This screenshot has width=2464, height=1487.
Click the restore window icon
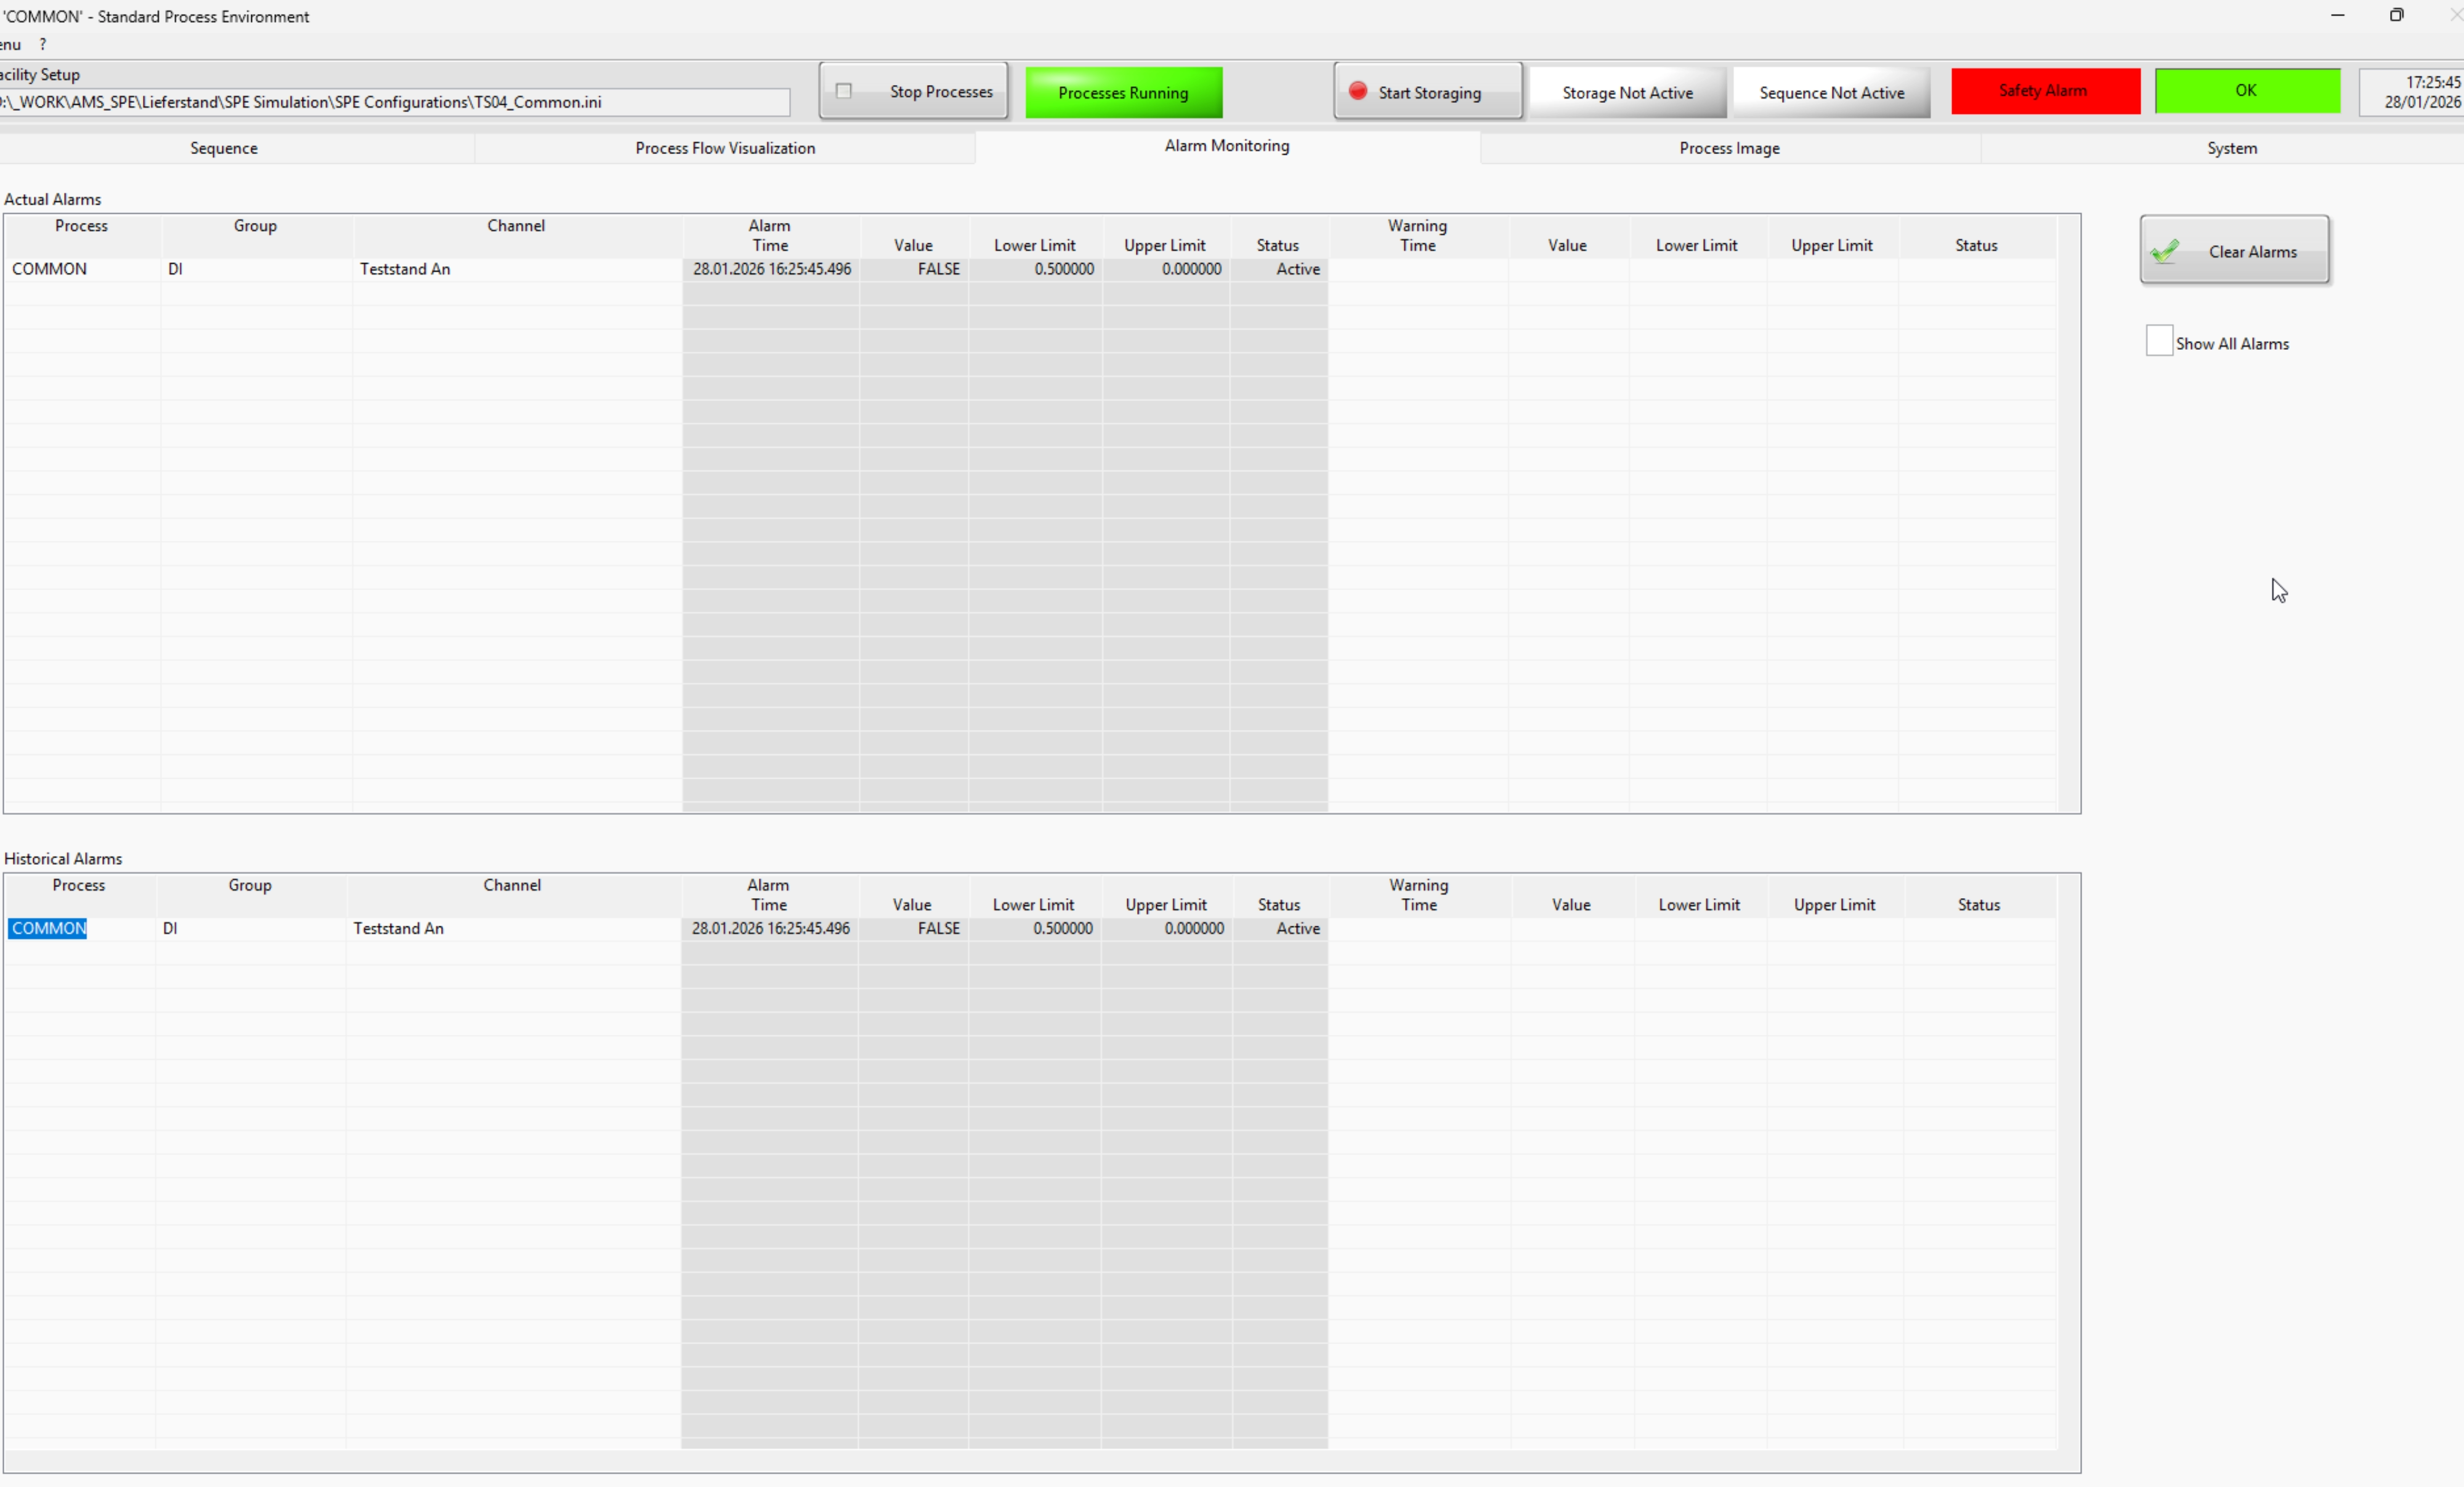coord(2396,15)
